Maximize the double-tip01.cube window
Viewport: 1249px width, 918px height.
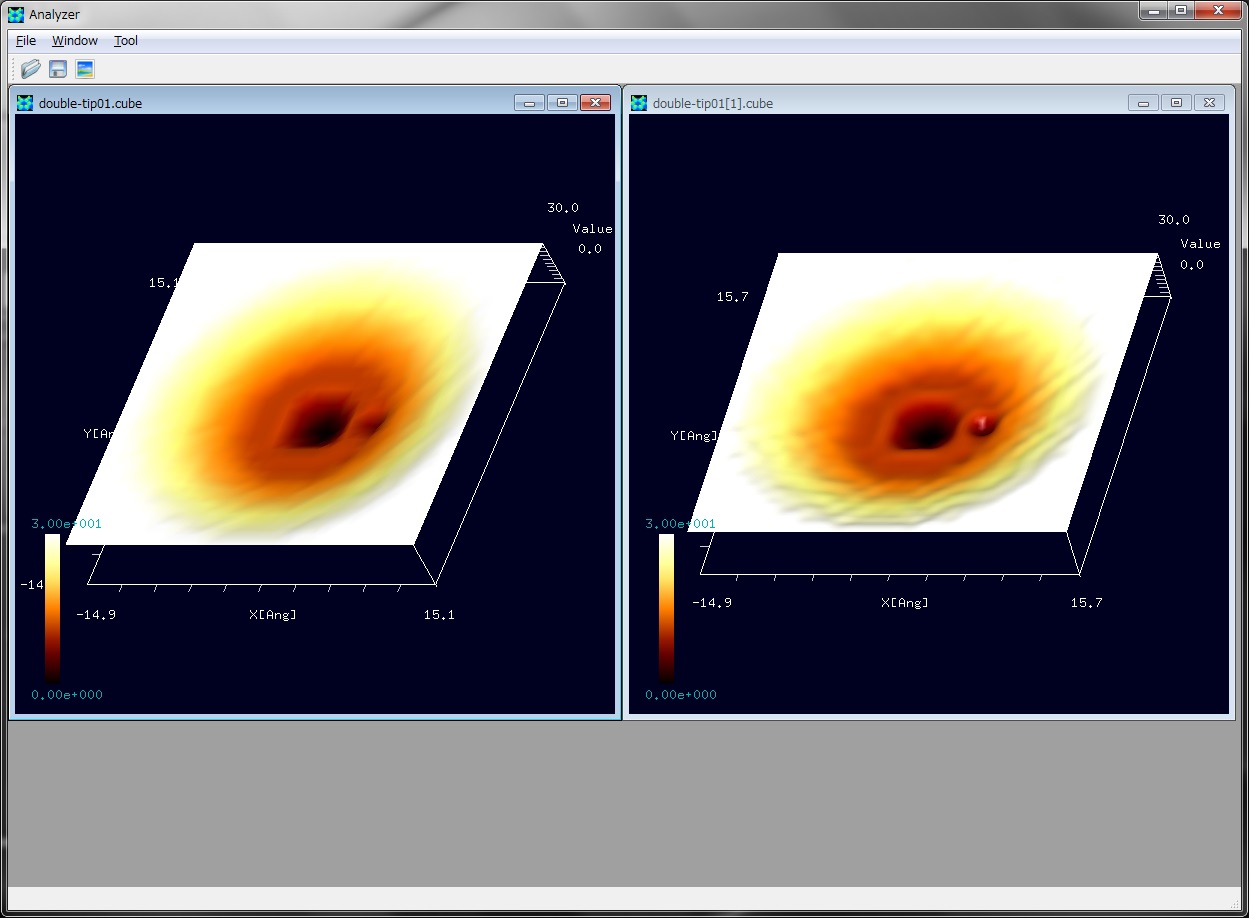562,103
